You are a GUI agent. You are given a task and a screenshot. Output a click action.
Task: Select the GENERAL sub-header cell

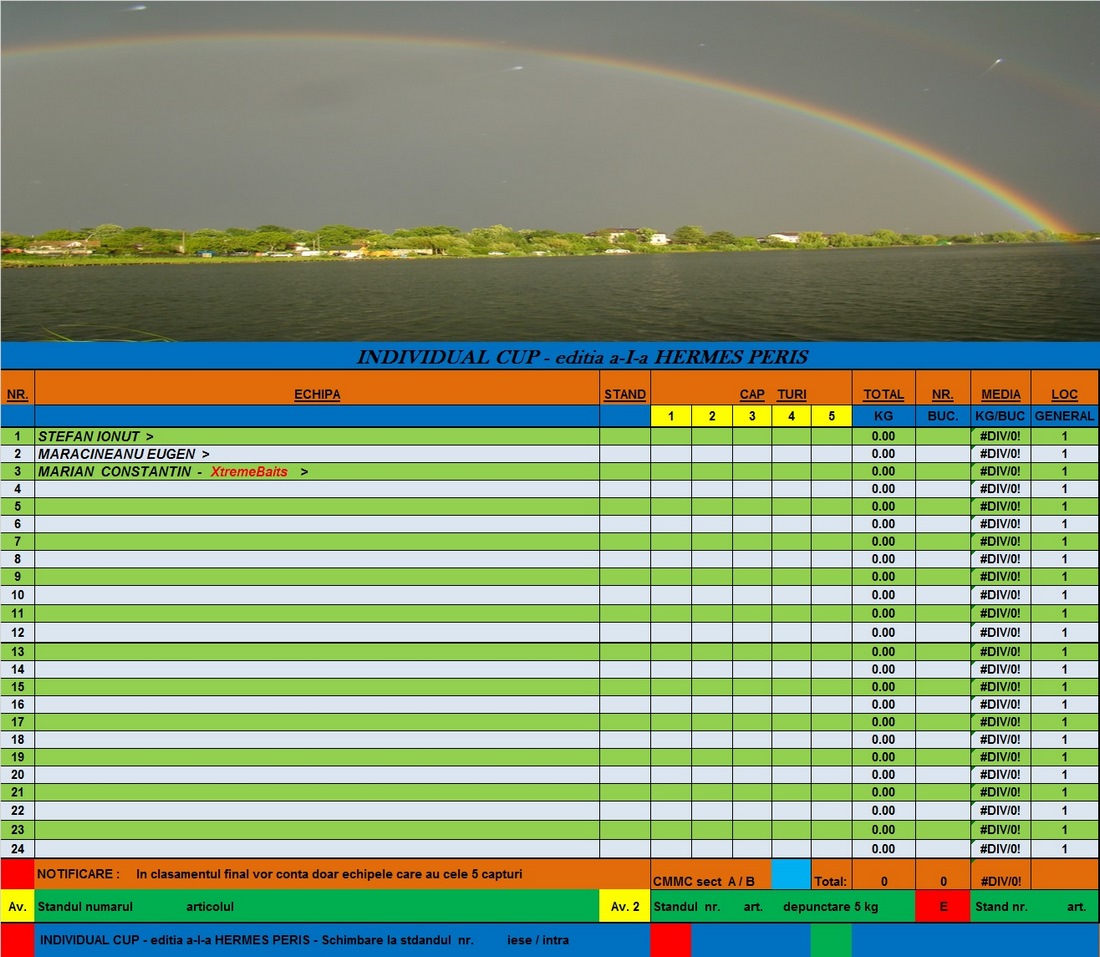coord(1064,416)
